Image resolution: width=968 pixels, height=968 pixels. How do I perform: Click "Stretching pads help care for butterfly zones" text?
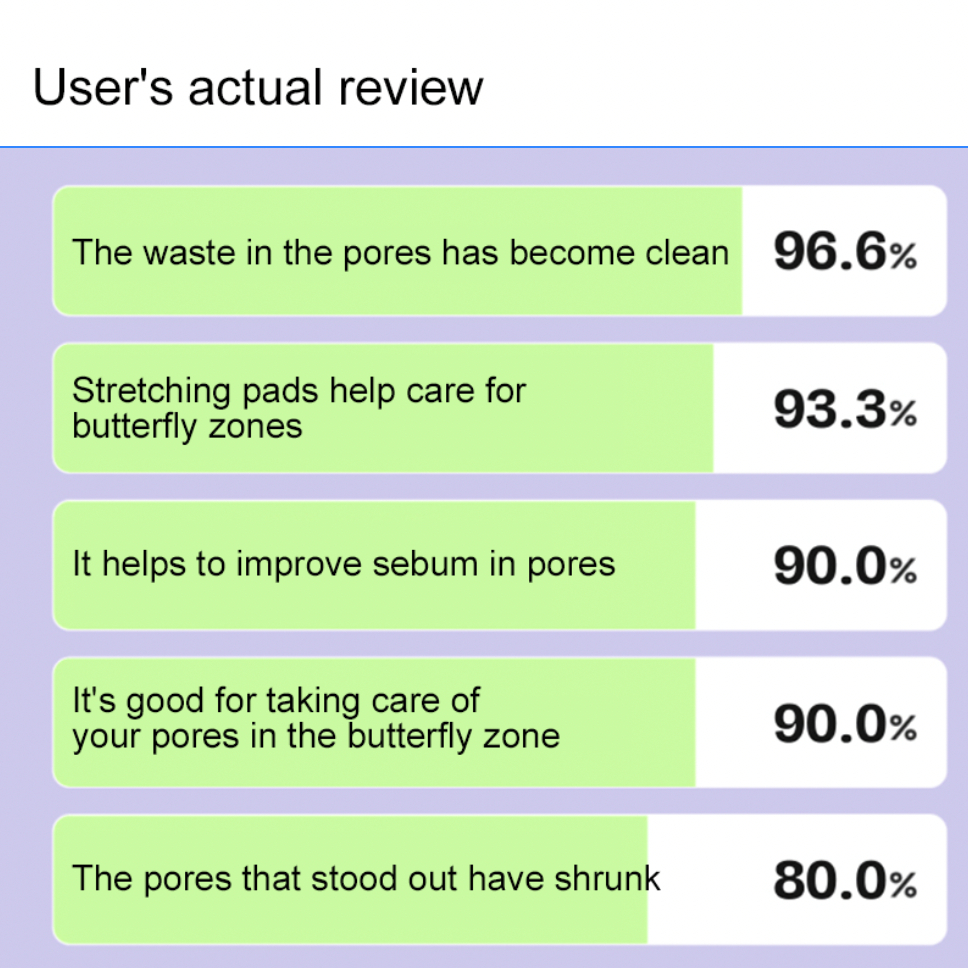pos(299,408)
